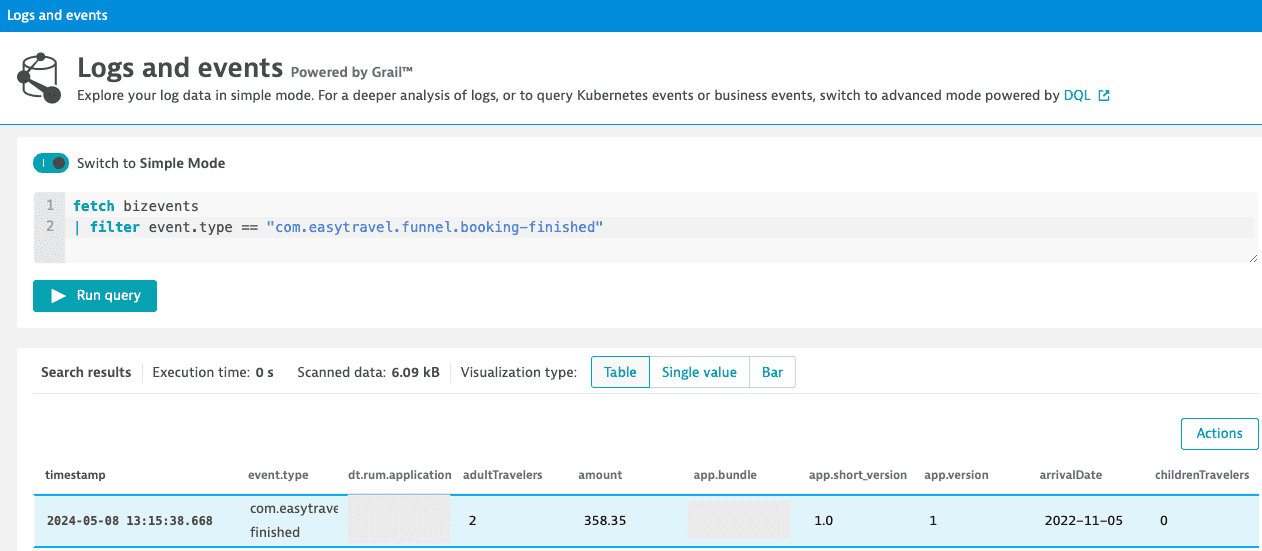The height and width of the screenshot is (551, 1262).
Task: Select the Table visualization tab
Action: click(620, 372)
